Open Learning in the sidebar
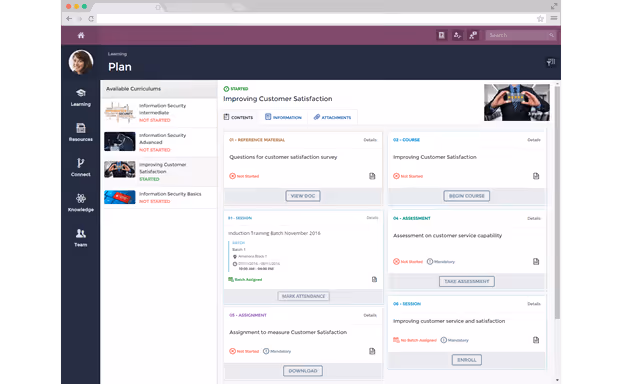Screen dimensions: 620x384 point(81,97)
